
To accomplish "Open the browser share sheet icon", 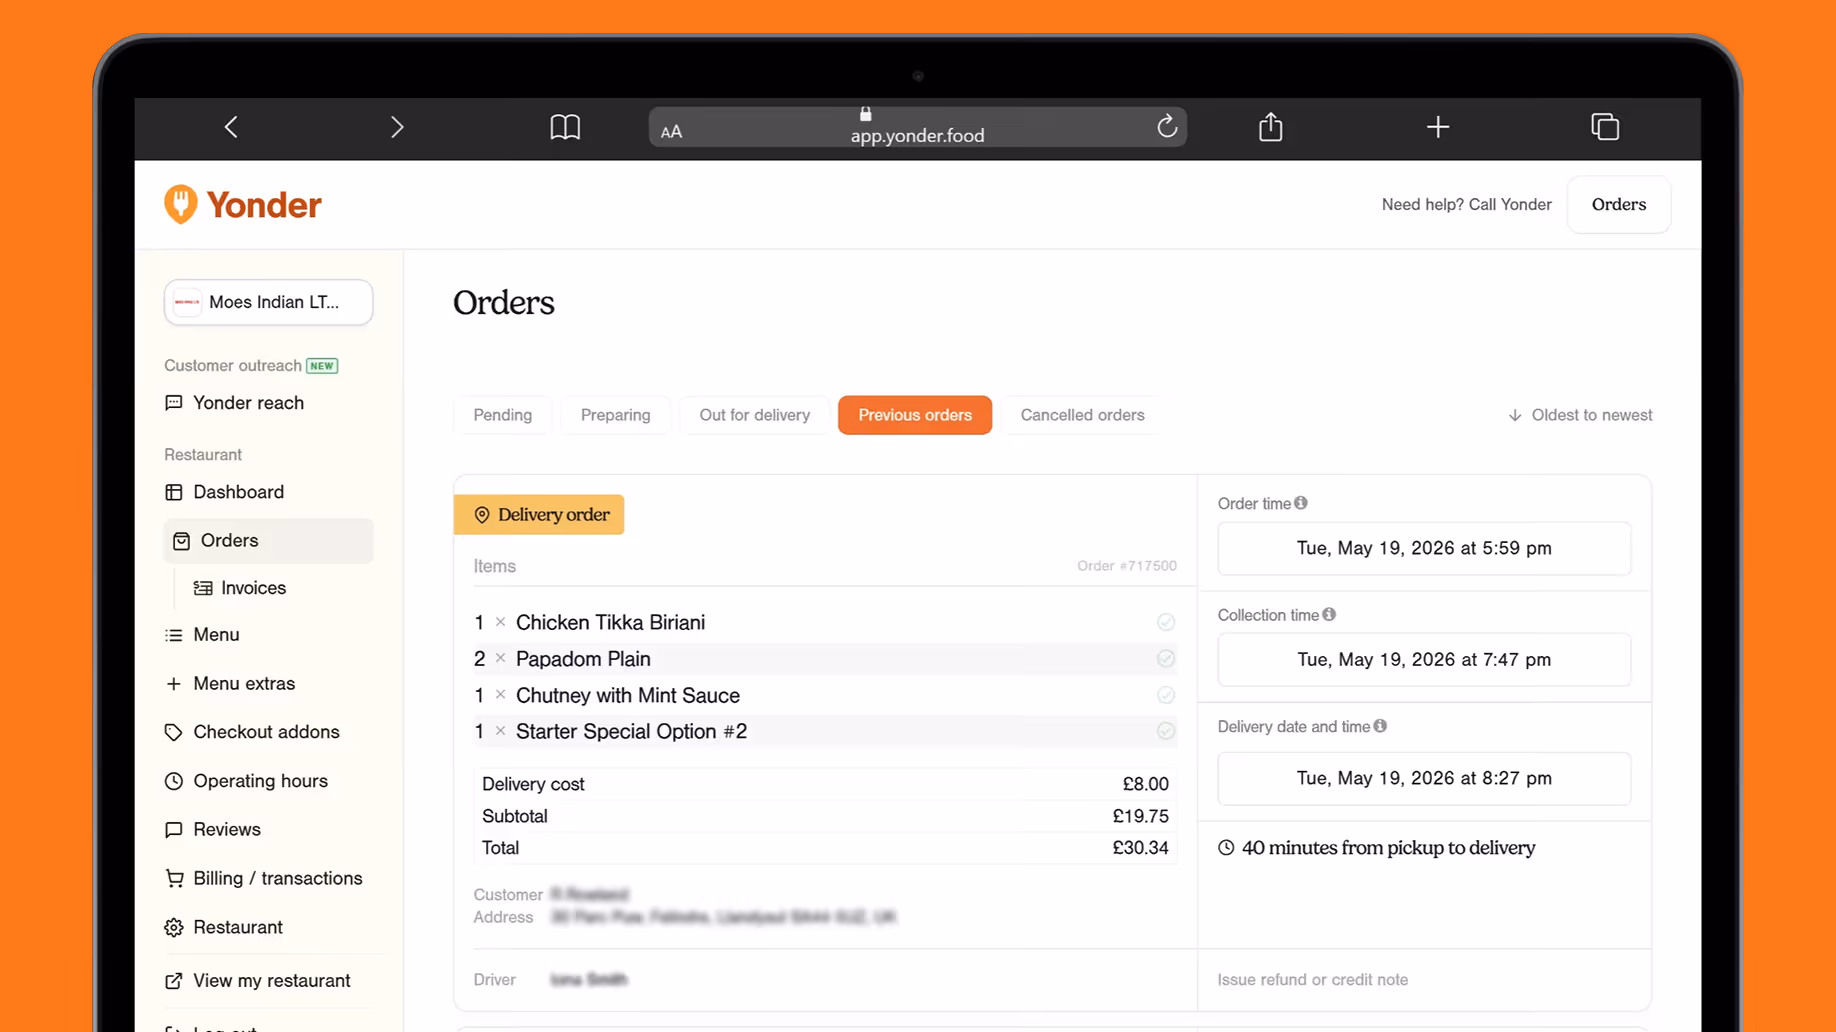I will [x=1270, y=126].
